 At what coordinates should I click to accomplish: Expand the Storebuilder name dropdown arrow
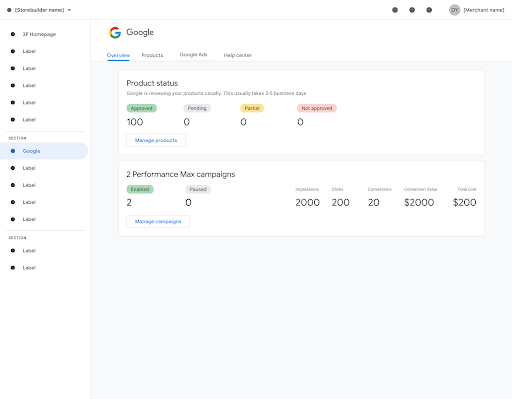[x=69, y=10]
